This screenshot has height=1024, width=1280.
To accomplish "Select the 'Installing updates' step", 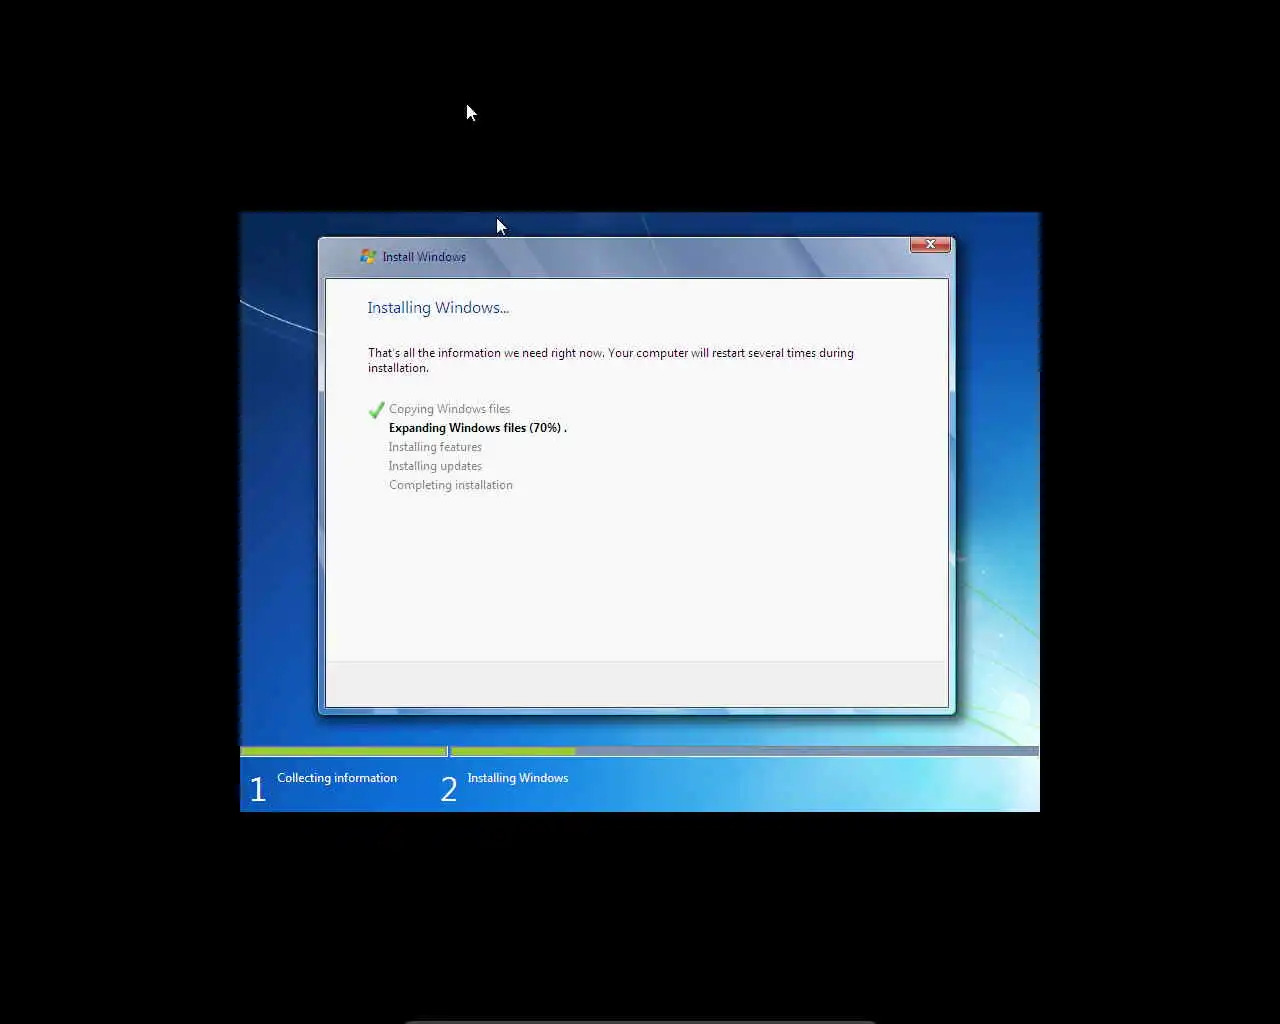I will point(435,466).
